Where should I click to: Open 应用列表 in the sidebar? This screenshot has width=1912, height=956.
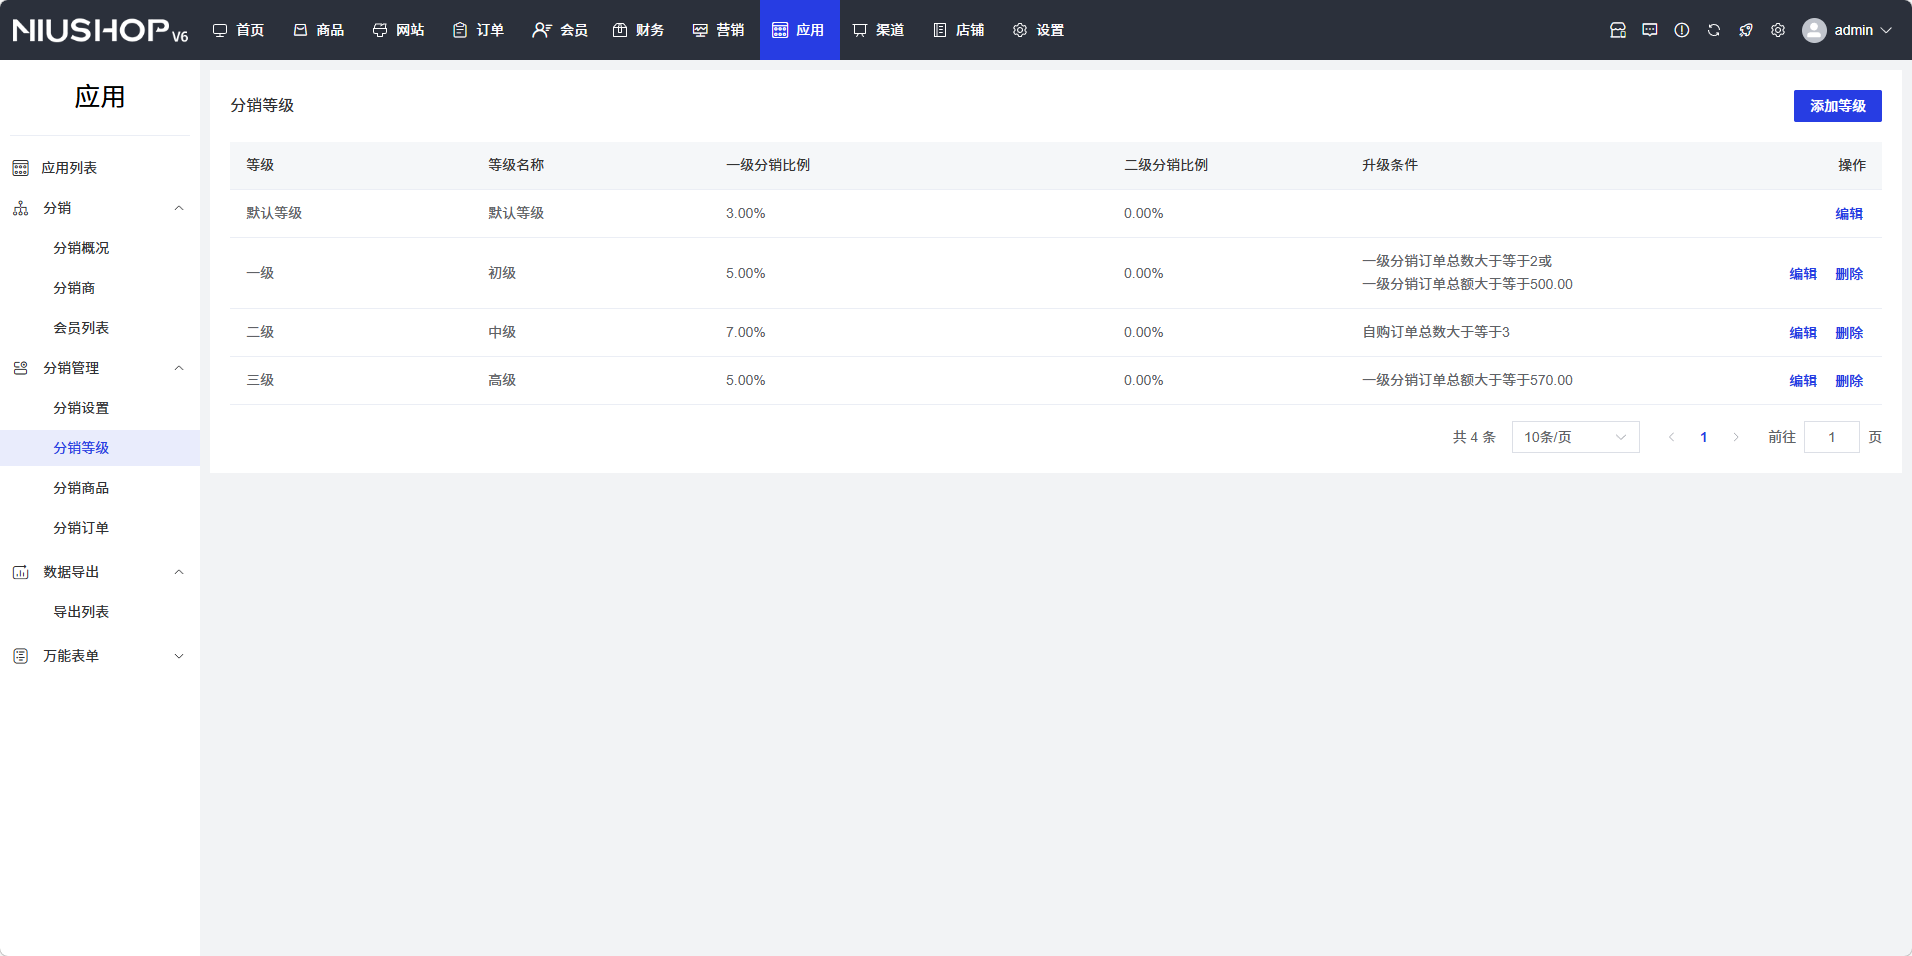pos(69,168)
